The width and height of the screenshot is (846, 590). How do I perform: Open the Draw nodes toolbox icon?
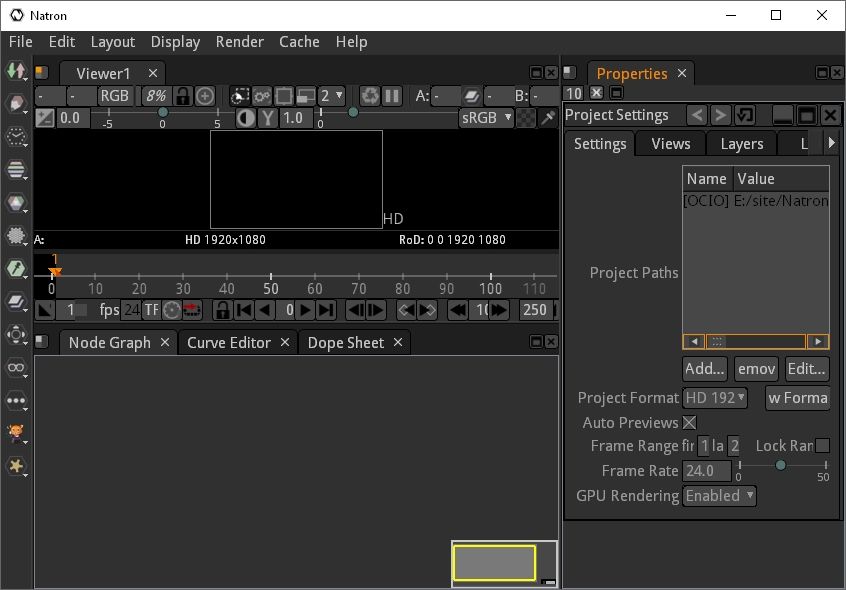[x=16, y=104]
